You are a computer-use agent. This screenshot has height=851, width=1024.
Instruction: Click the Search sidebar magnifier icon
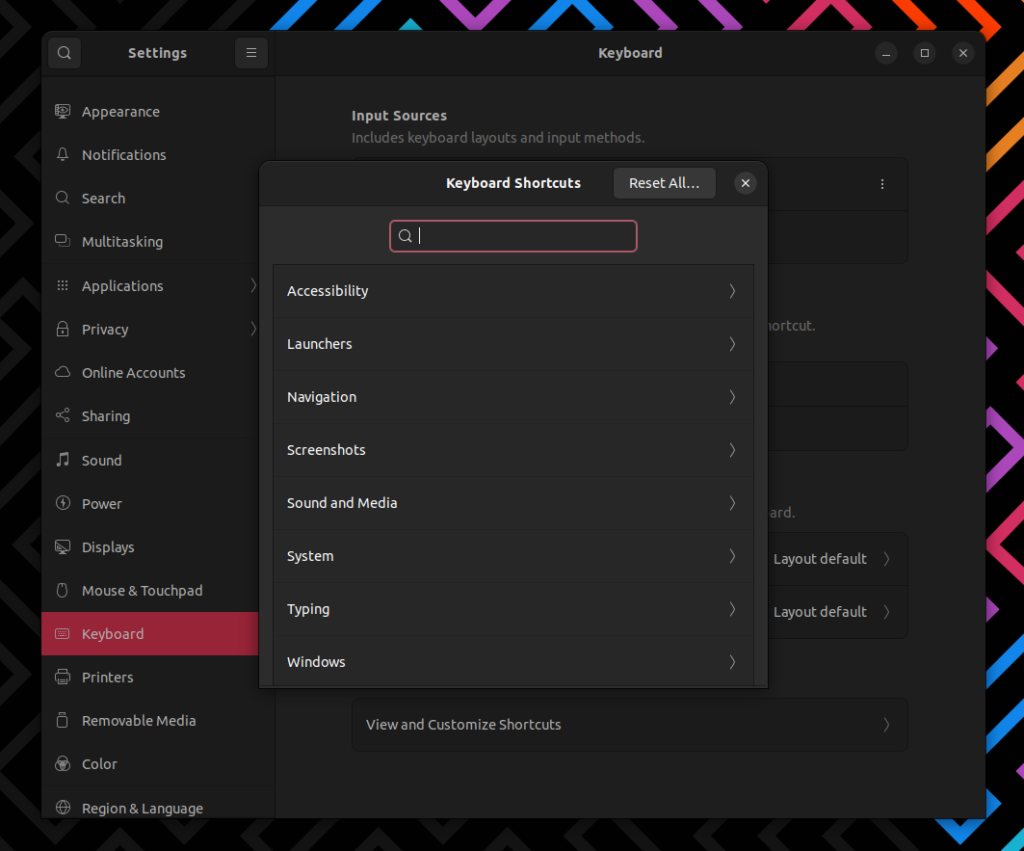pos(63,198)
